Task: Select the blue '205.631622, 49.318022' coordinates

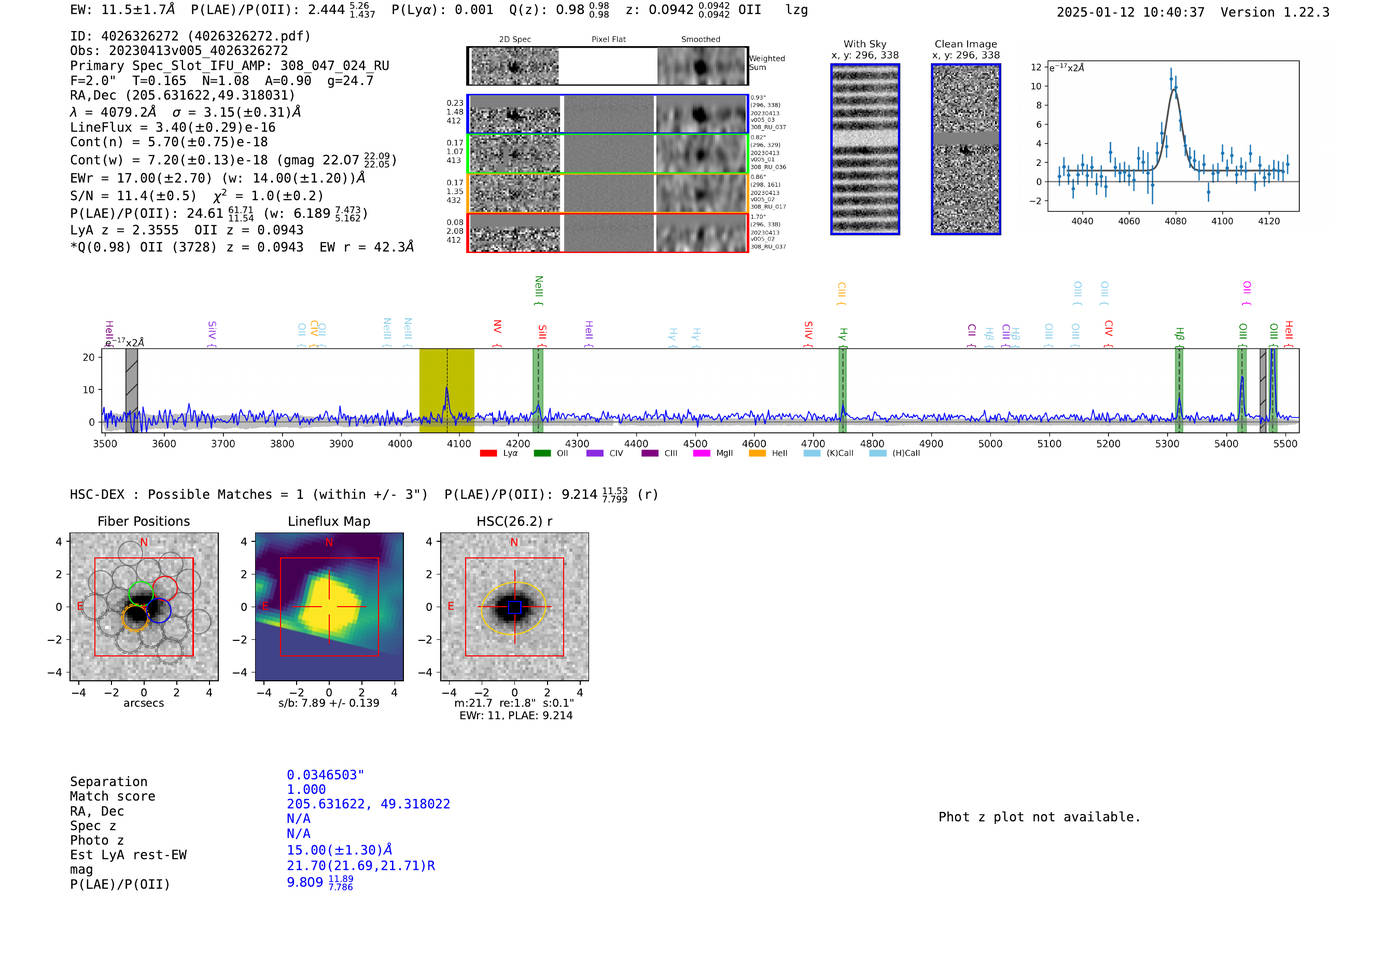Action: [368, 804]
